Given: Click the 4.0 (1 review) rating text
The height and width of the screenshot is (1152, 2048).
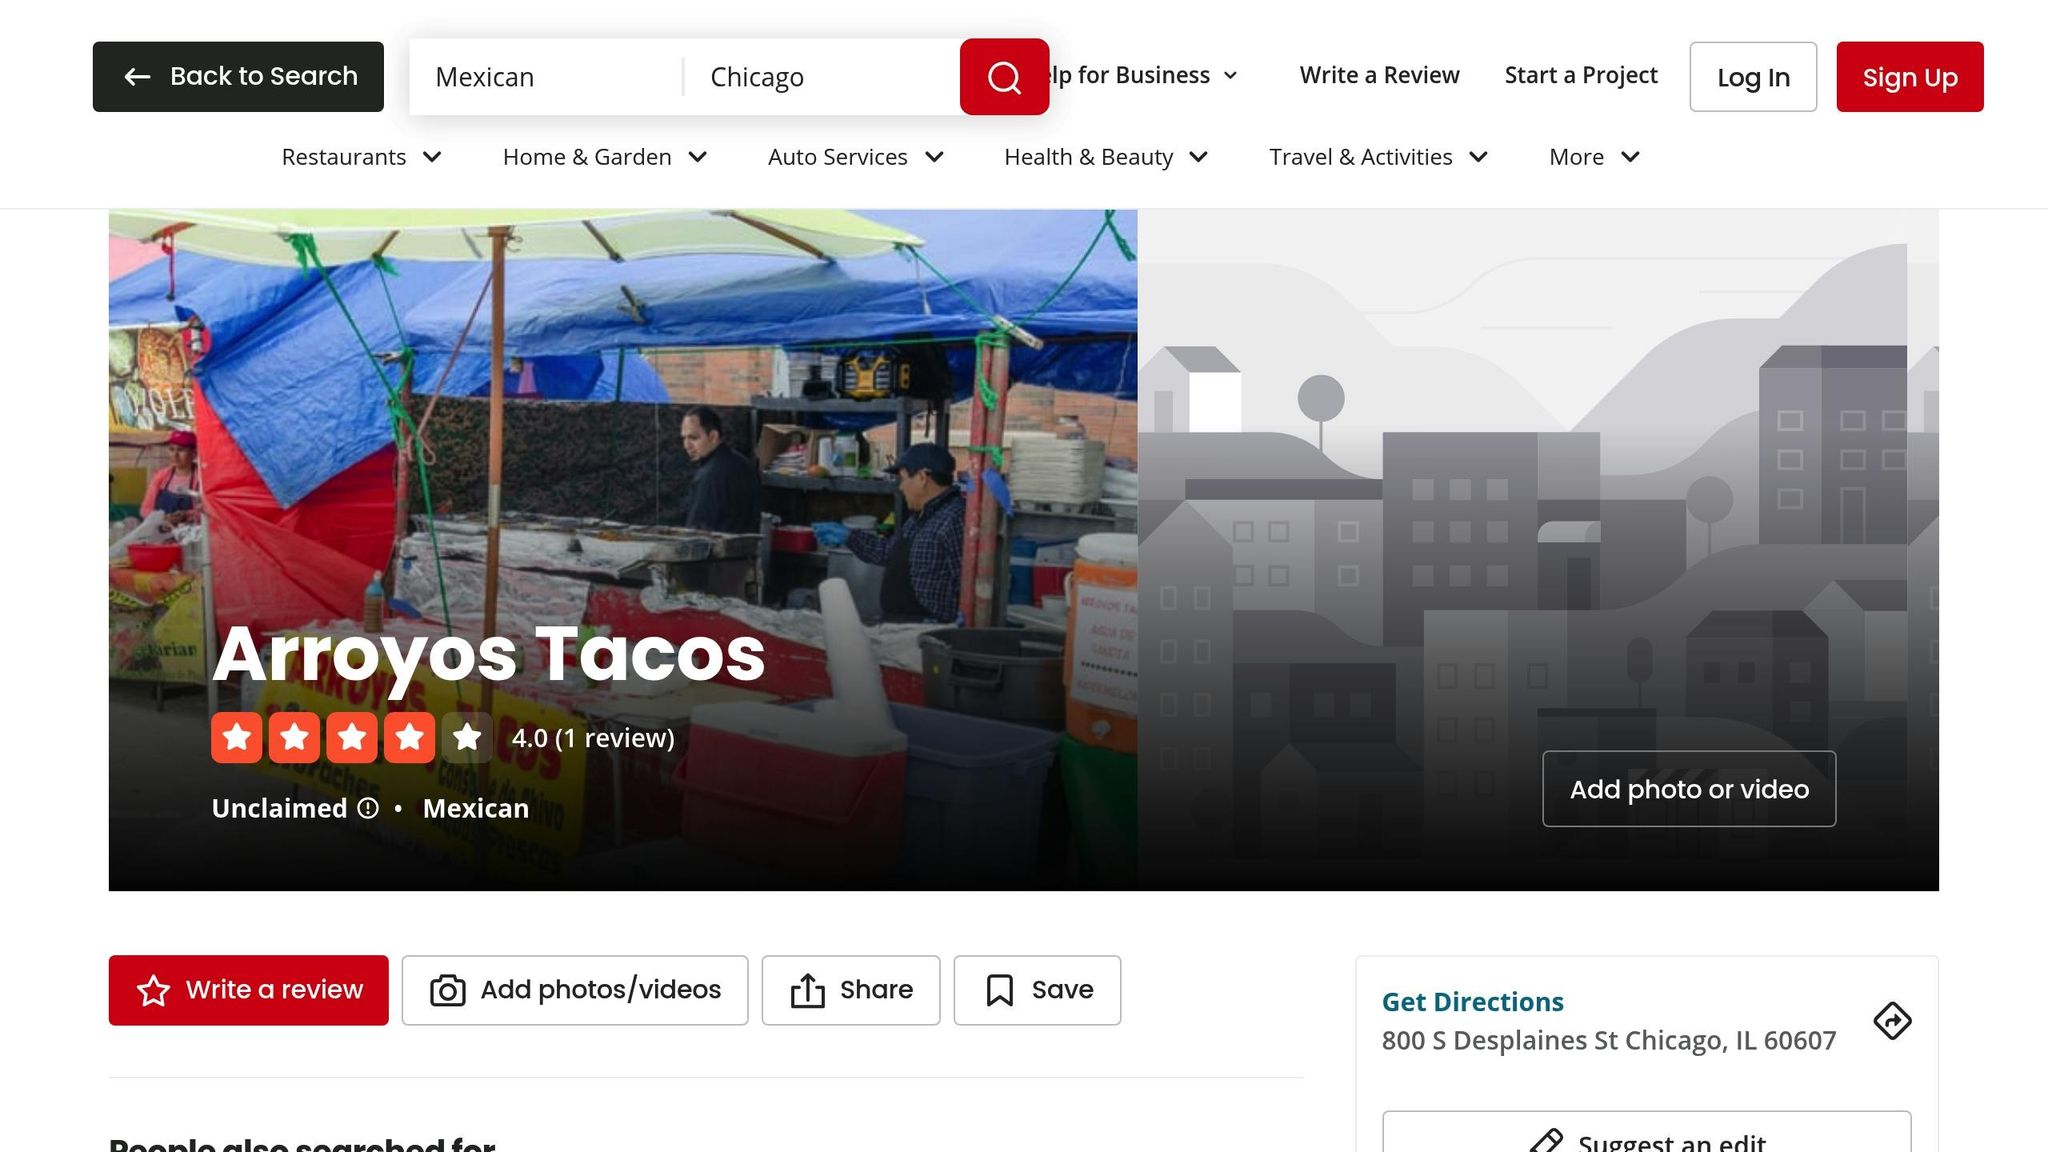Looking at the screenshot, I should 593,738.
